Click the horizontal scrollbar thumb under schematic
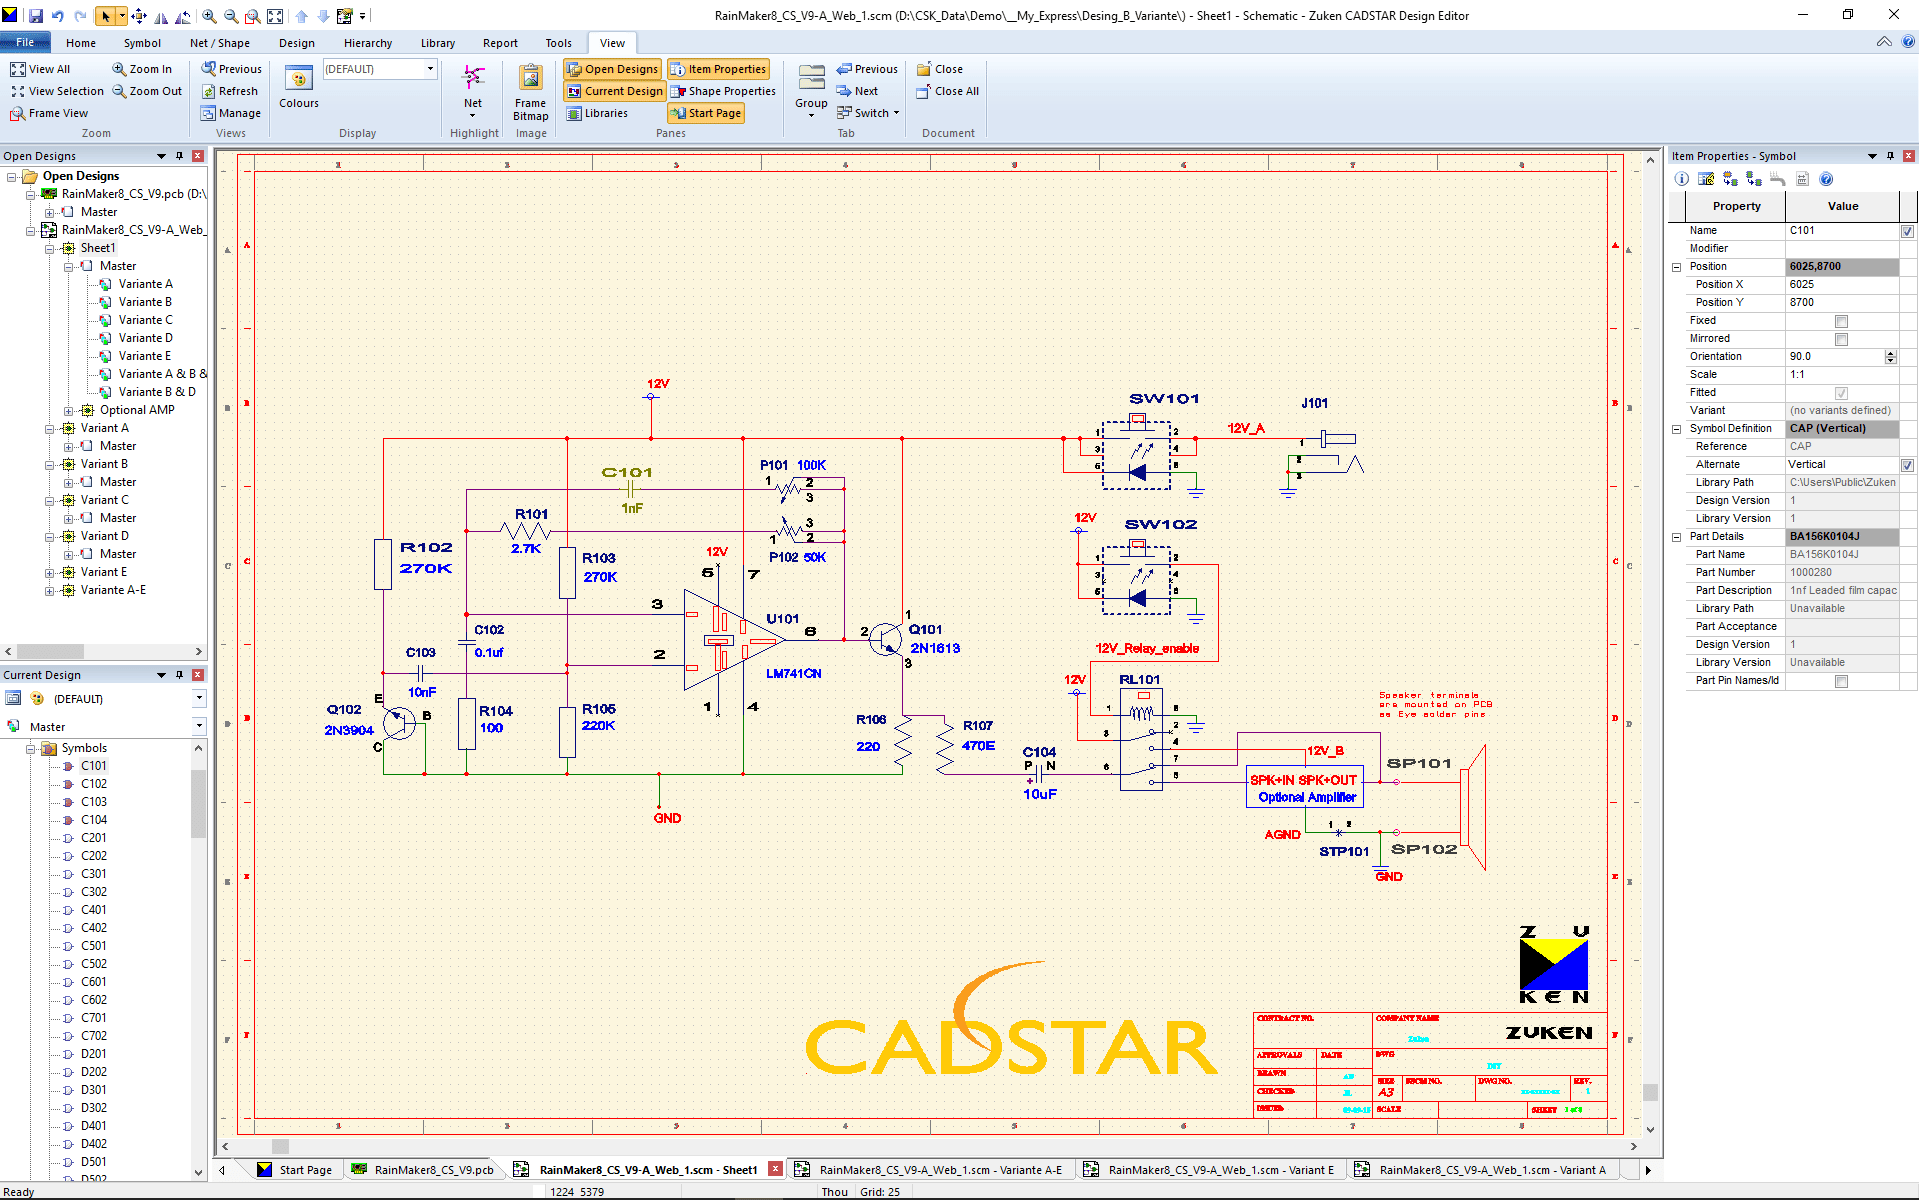Viewport: 1919px width, 1200px height. pos(280,1146)
